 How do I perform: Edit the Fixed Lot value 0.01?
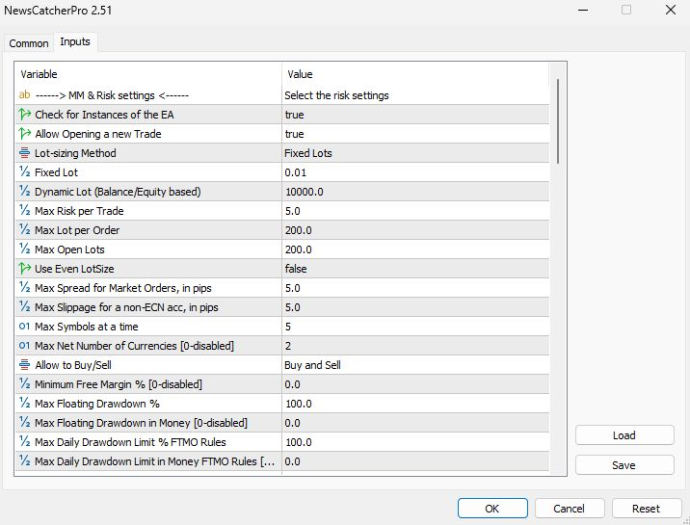[x=415, y=172]
